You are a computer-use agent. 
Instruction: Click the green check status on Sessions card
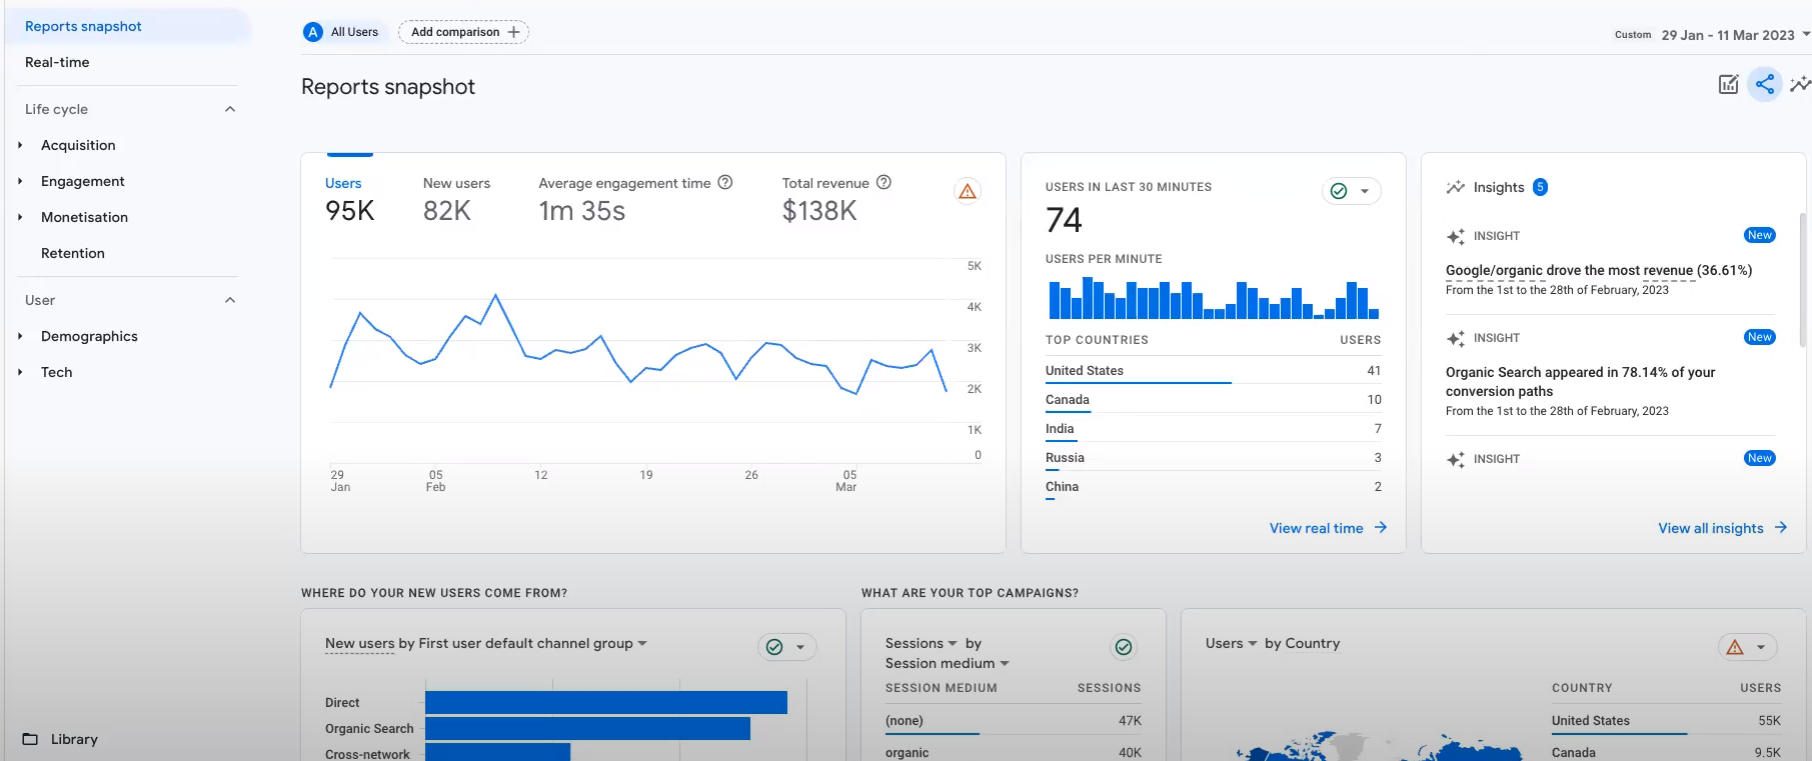[x=1124, y=647]
